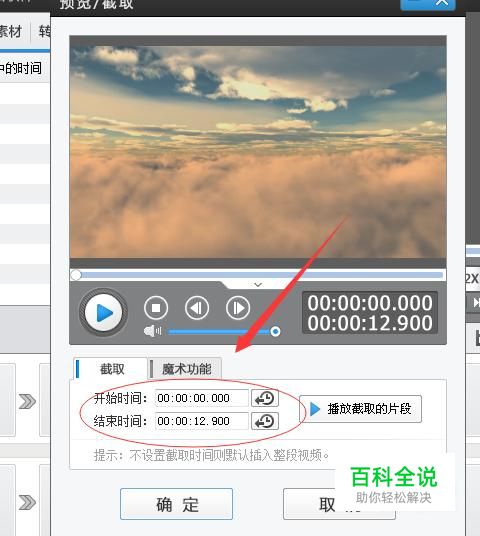Open the 魔术功能 tab
The height and width of the screenshot is (536, 480).
click(186, 369)
